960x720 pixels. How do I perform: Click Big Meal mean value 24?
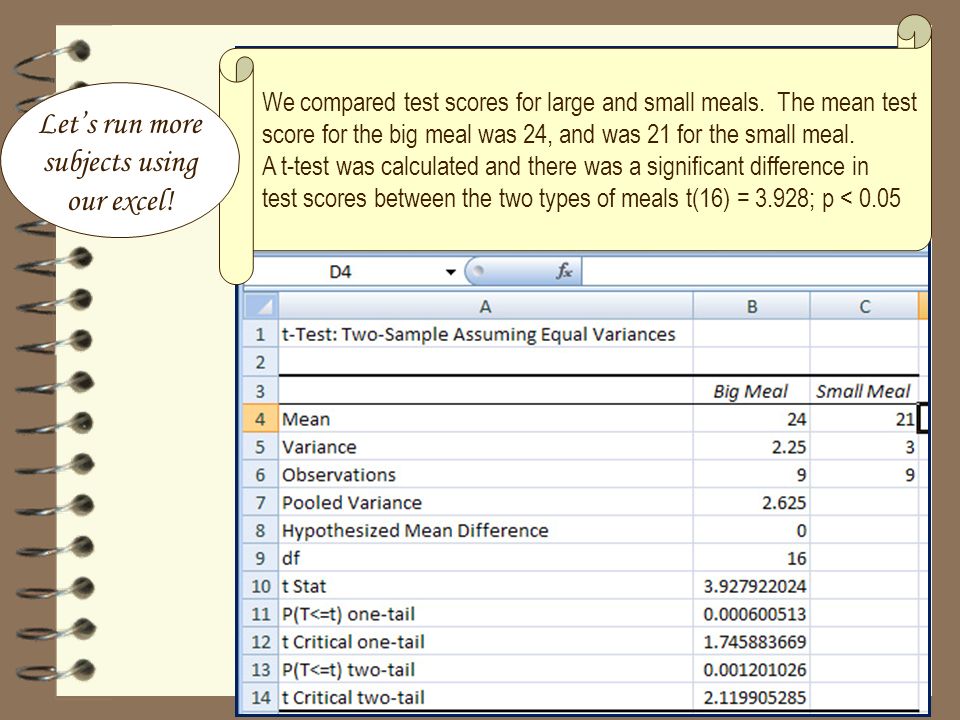click(751, 419)
